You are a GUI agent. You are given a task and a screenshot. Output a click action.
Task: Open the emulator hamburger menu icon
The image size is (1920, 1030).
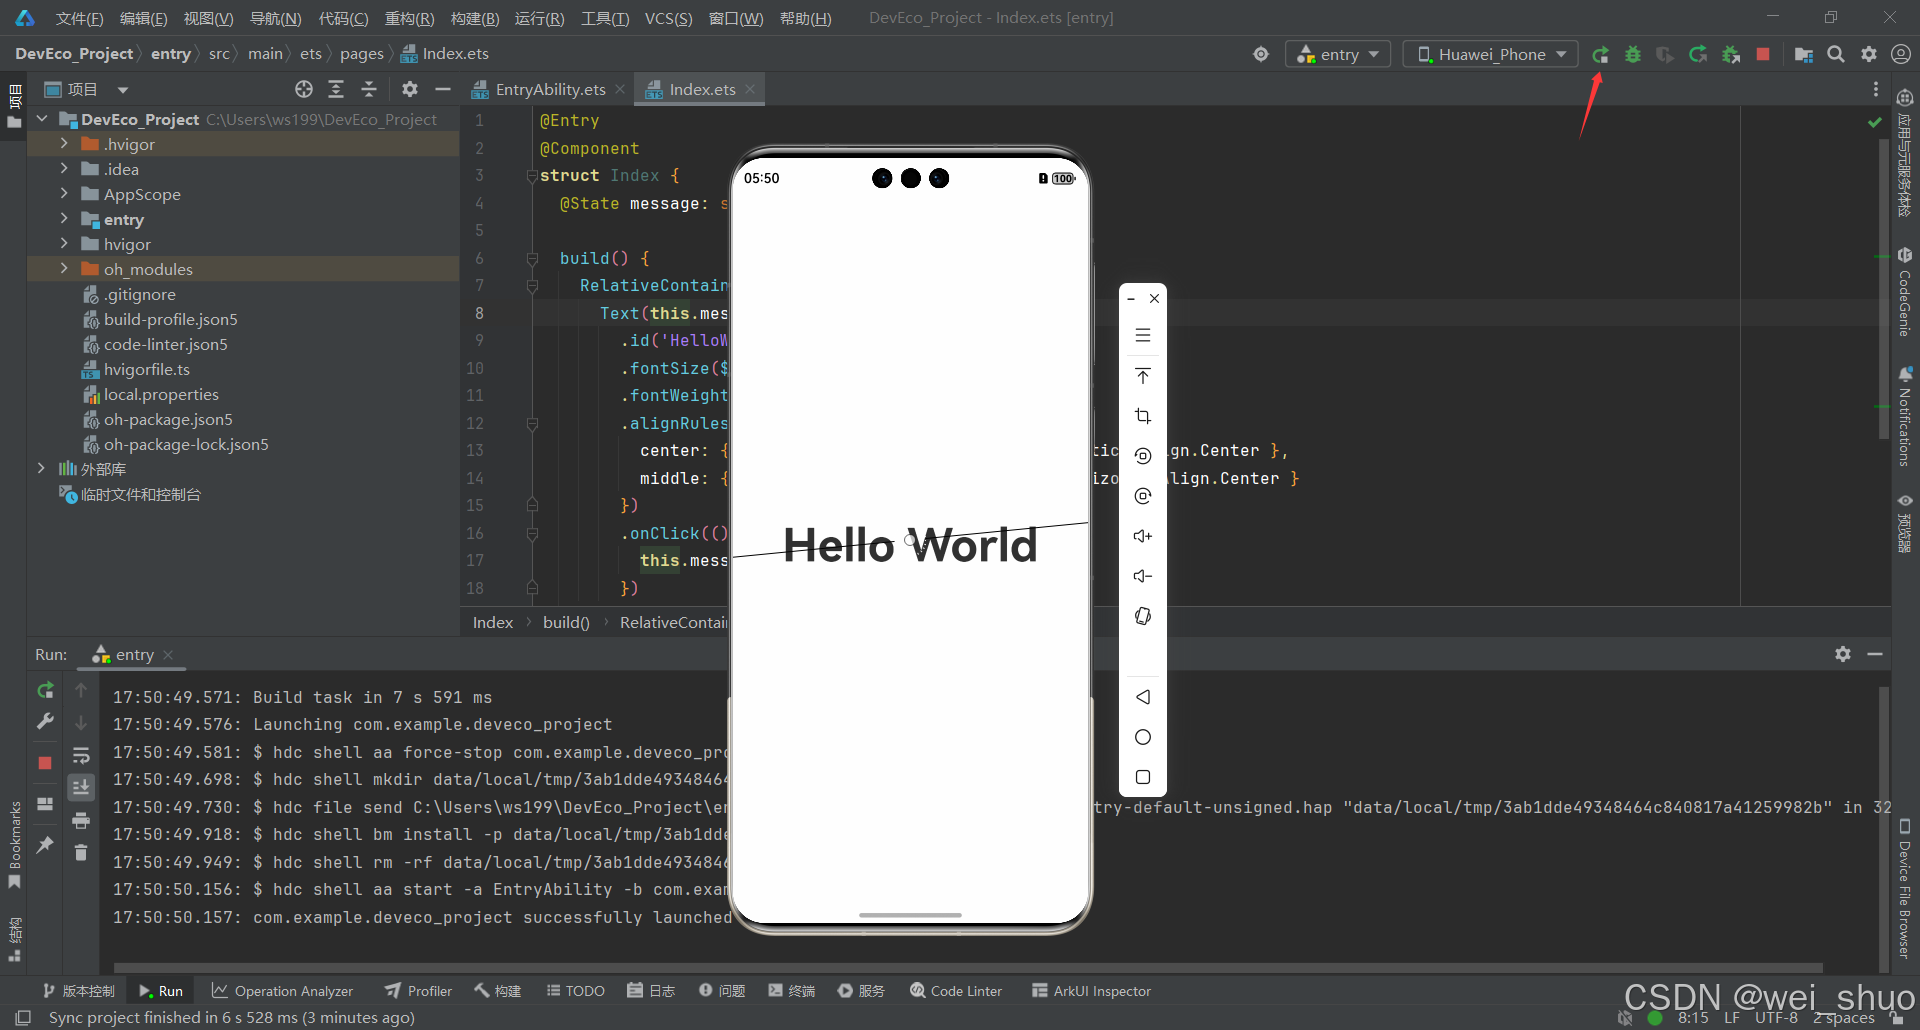[1143, 336]
